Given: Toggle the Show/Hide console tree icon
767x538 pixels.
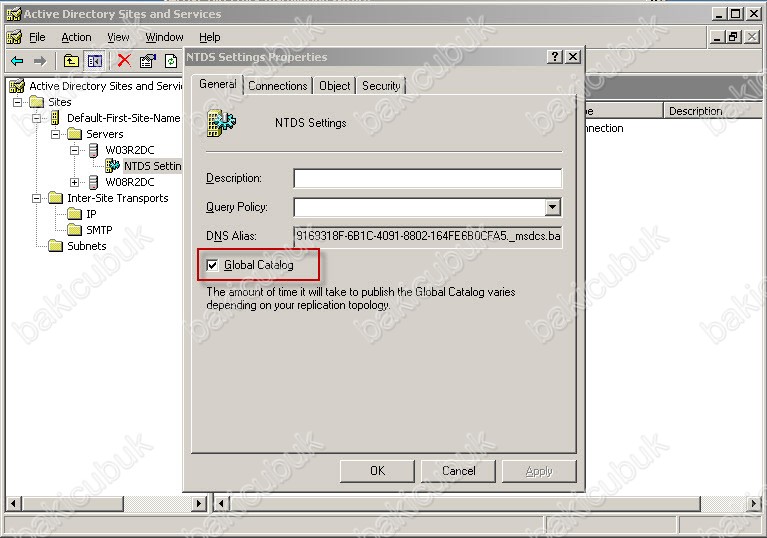Looking at the screenshot, I should point(94,61).
